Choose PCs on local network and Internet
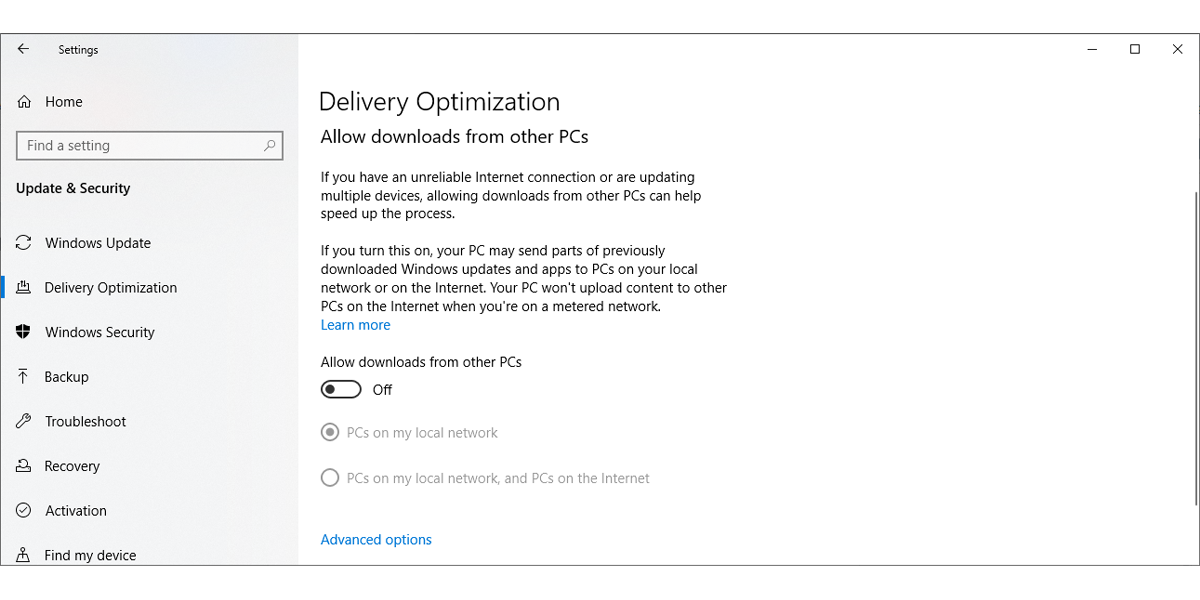 (330, 478)
